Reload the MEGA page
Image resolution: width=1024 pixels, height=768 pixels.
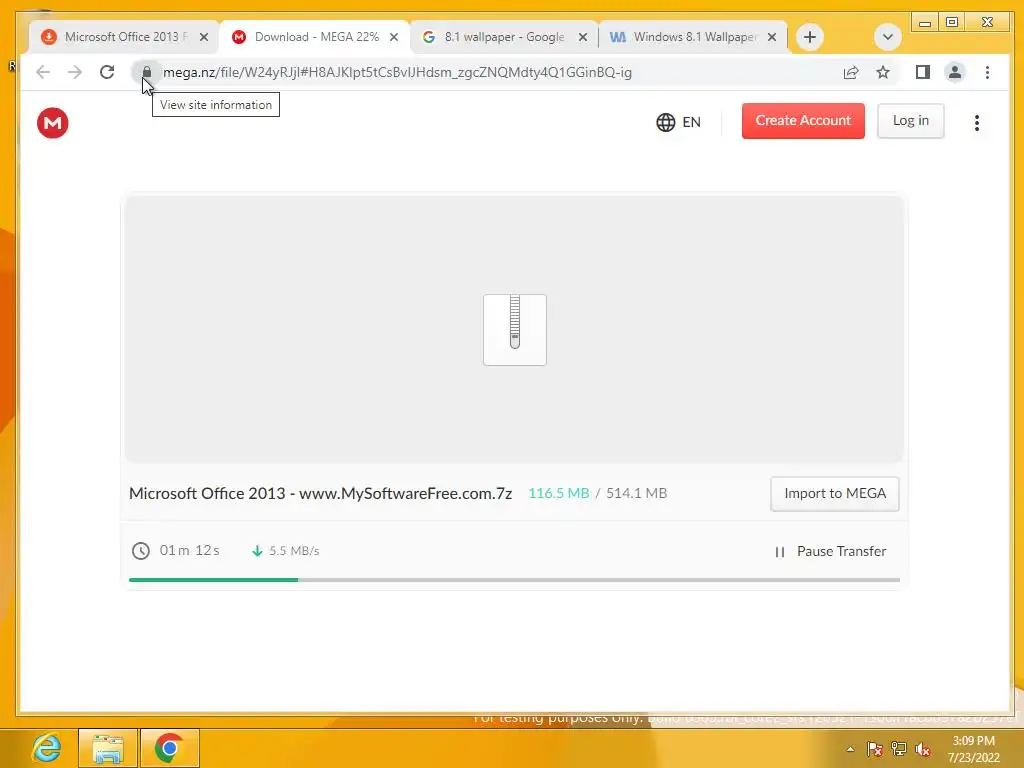tap(107, 72)
